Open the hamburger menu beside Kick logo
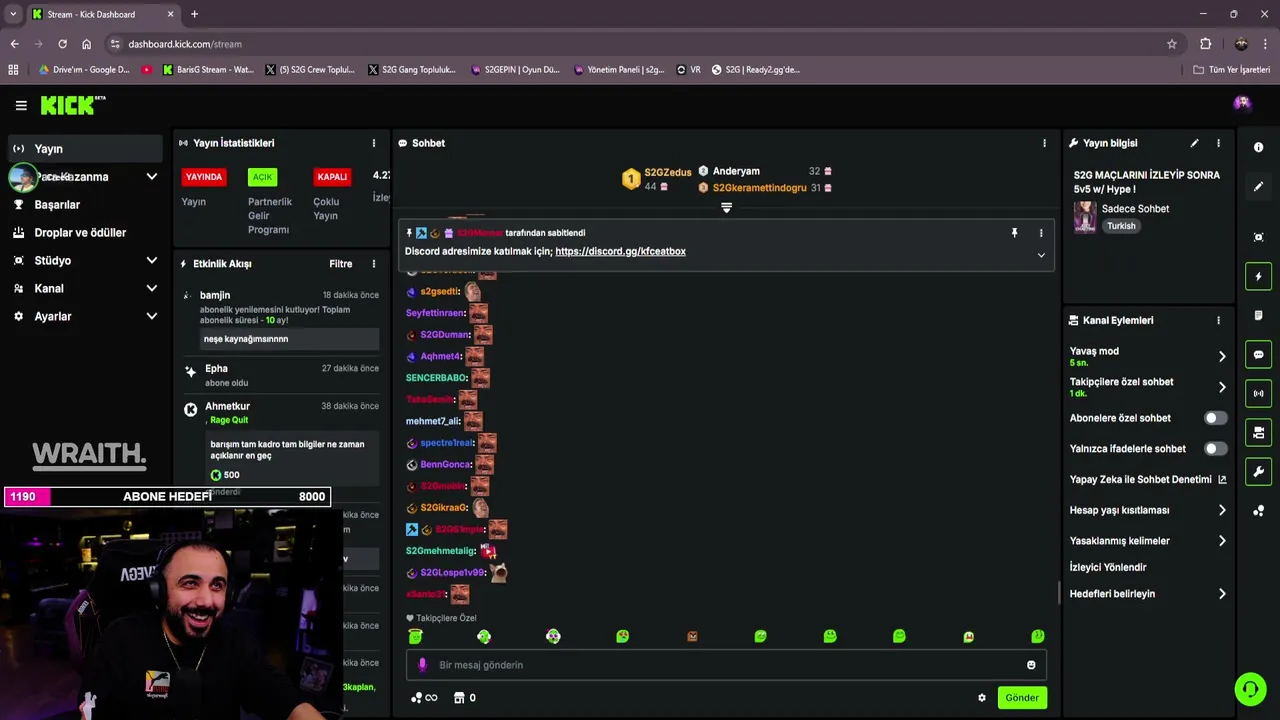Screen dimensions: 1280x720 21,105
